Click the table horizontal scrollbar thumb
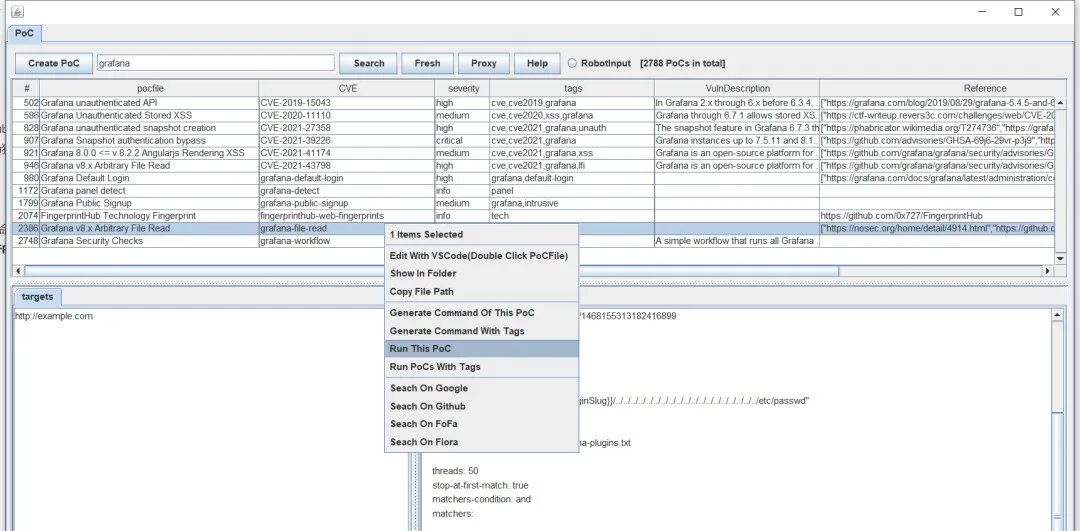Image resolution: width=1080 pixels, height=531 pixels. pos(431,271)
